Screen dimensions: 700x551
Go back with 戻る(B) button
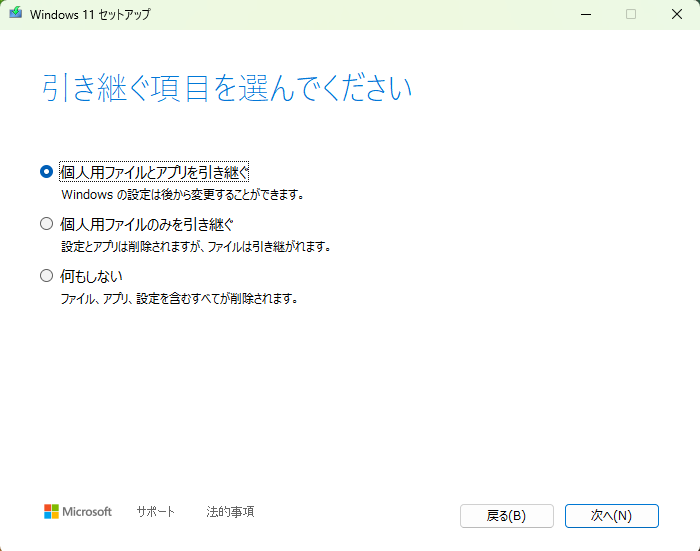coord(507,516)
